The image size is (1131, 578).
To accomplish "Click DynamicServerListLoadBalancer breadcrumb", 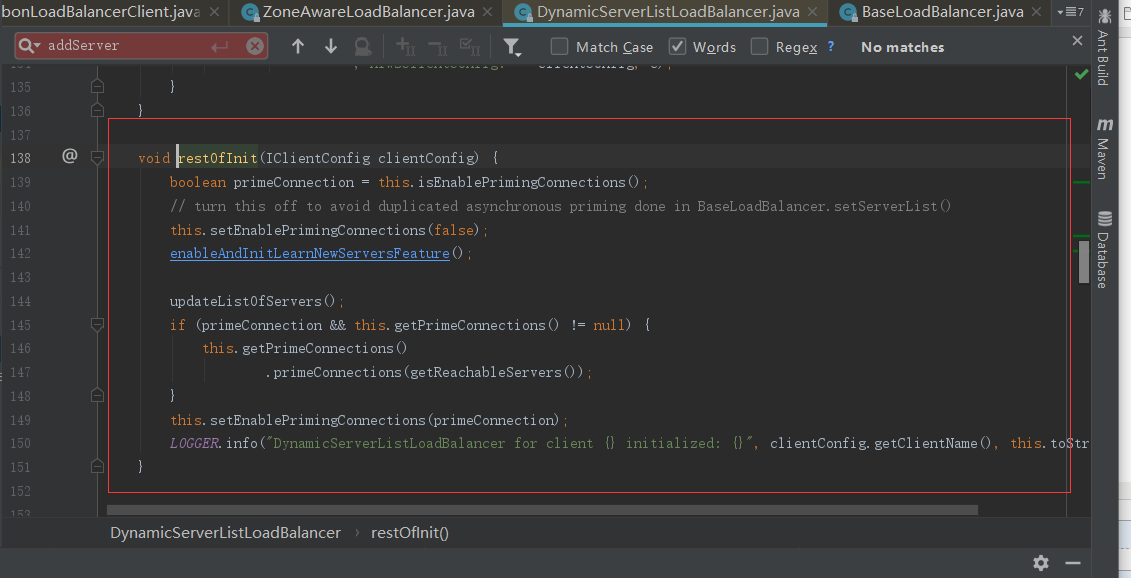I will click(225, 533).
